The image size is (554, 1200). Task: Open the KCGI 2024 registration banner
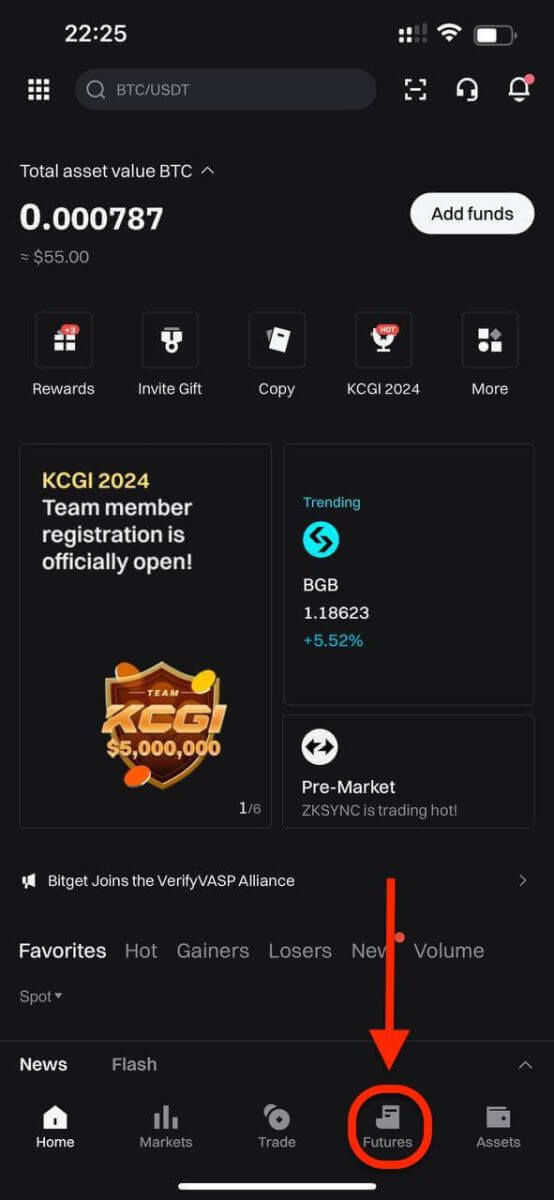pyautogui.click(x=145, y=636)
